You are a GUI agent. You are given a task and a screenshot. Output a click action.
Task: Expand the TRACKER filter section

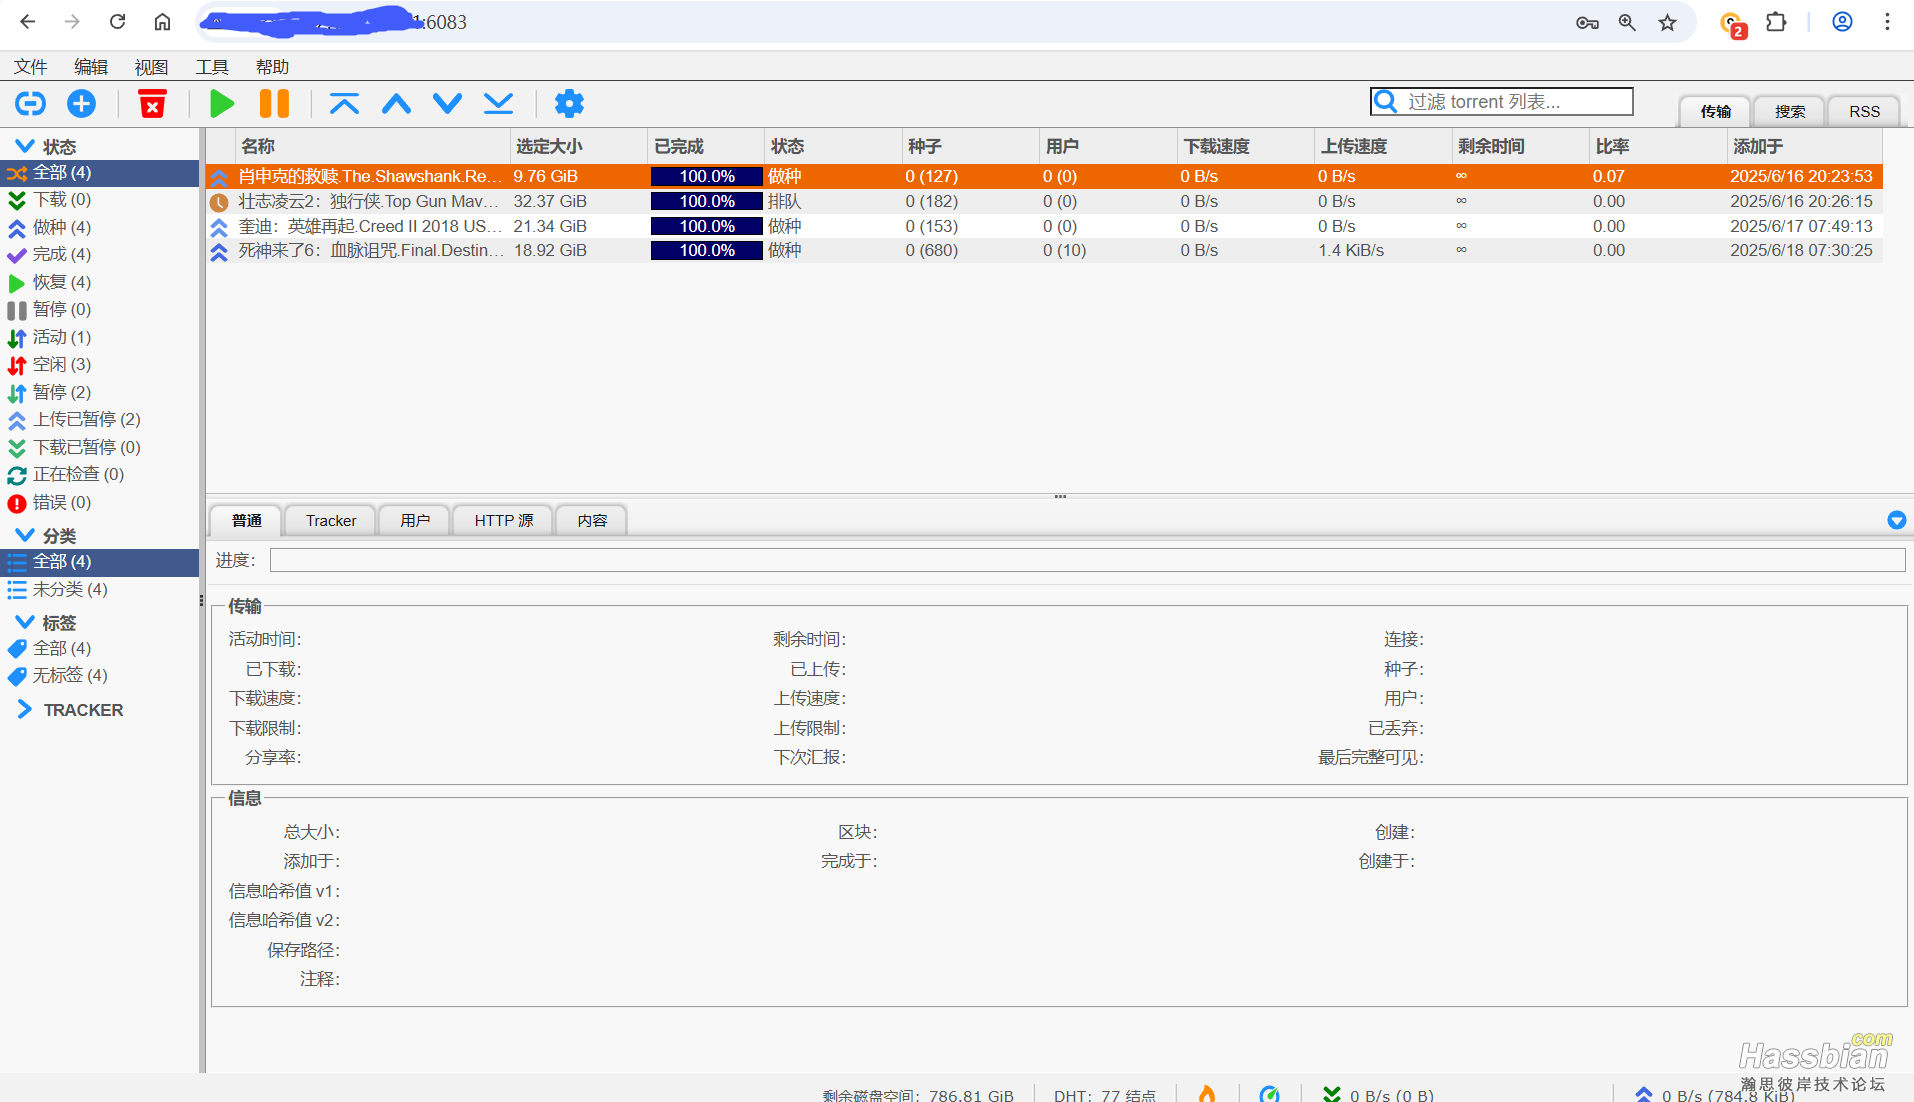25,709
